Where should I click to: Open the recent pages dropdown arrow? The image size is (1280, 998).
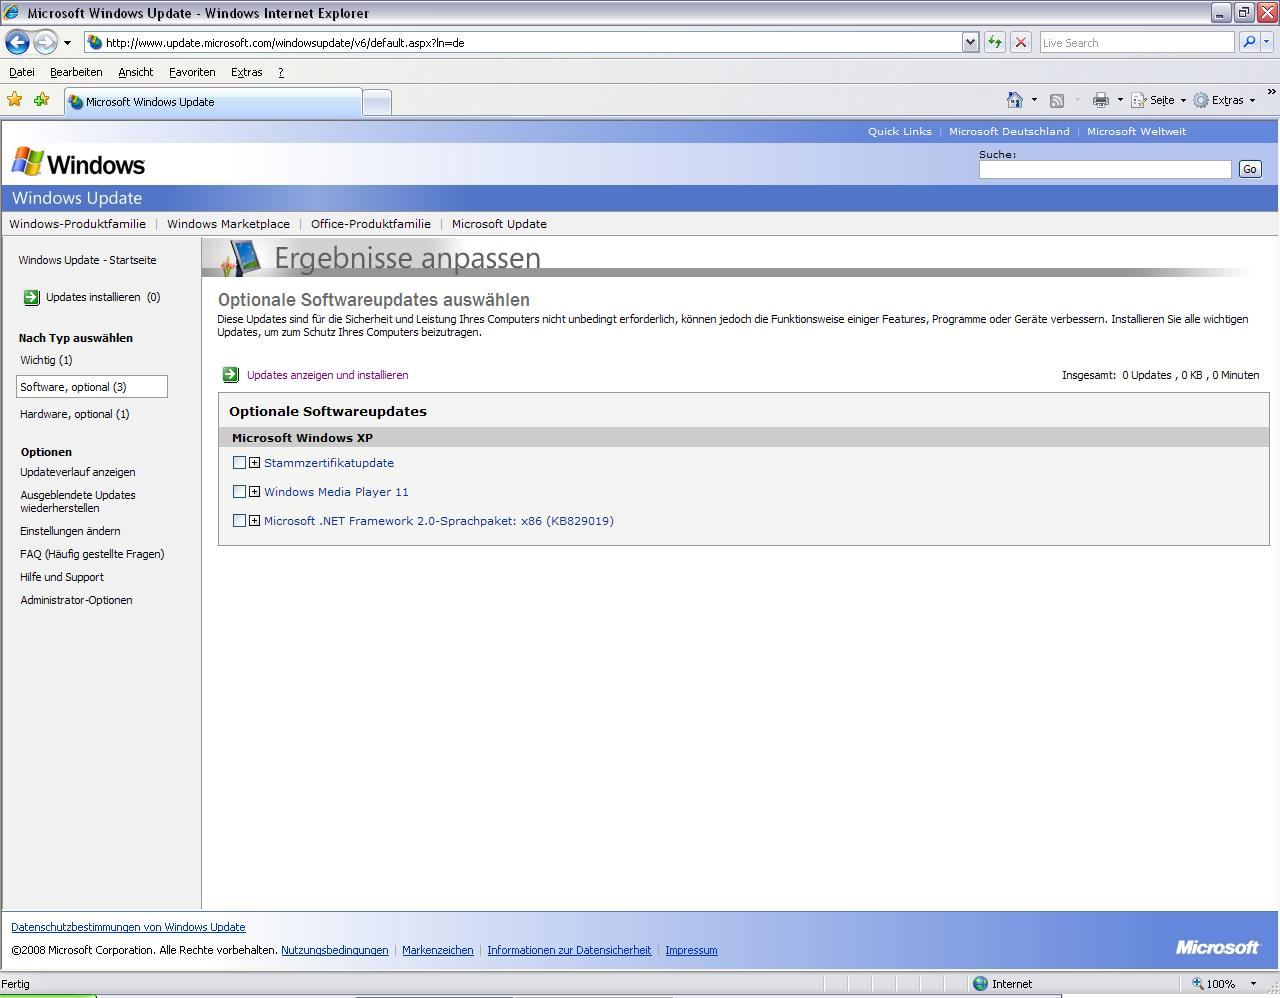tap(67, 43)
